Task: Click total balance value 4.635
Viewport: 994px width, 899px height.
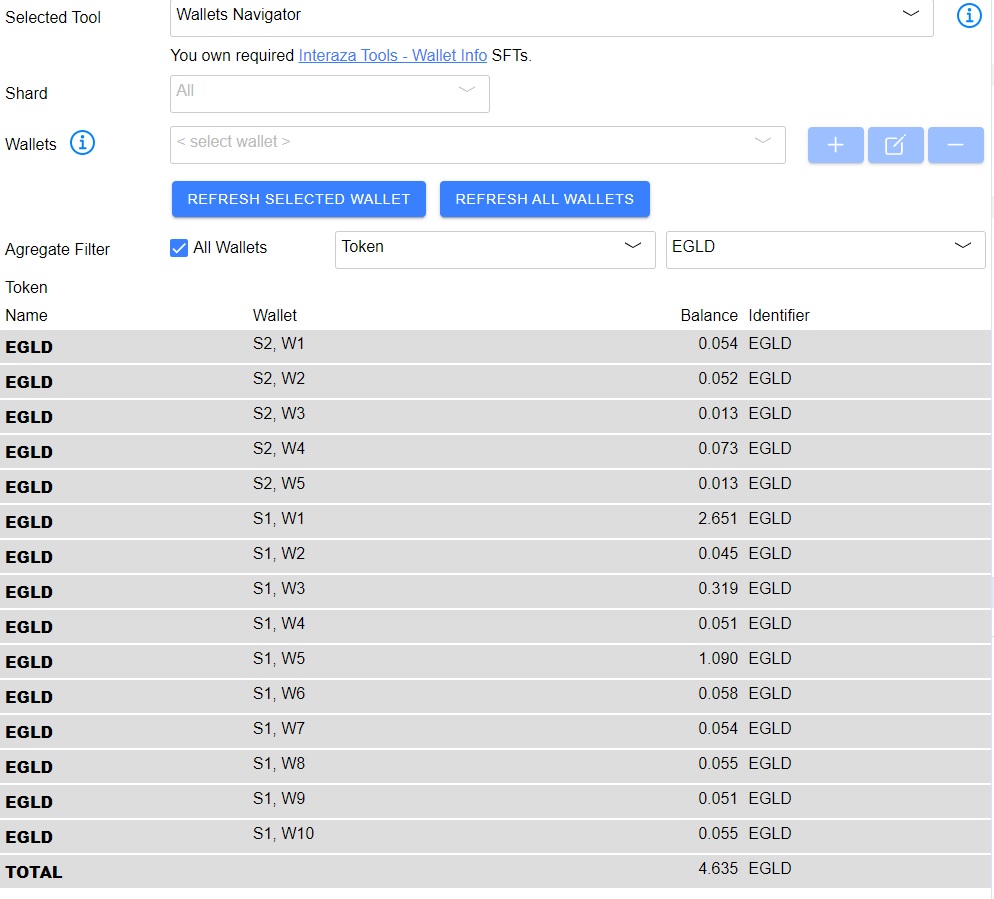Action: pos(718,868)
